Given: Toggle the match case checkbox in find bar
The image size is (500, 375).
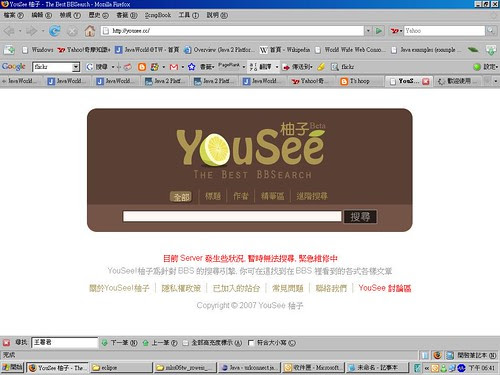Looking at the screenshot, I should click(251, 343).
